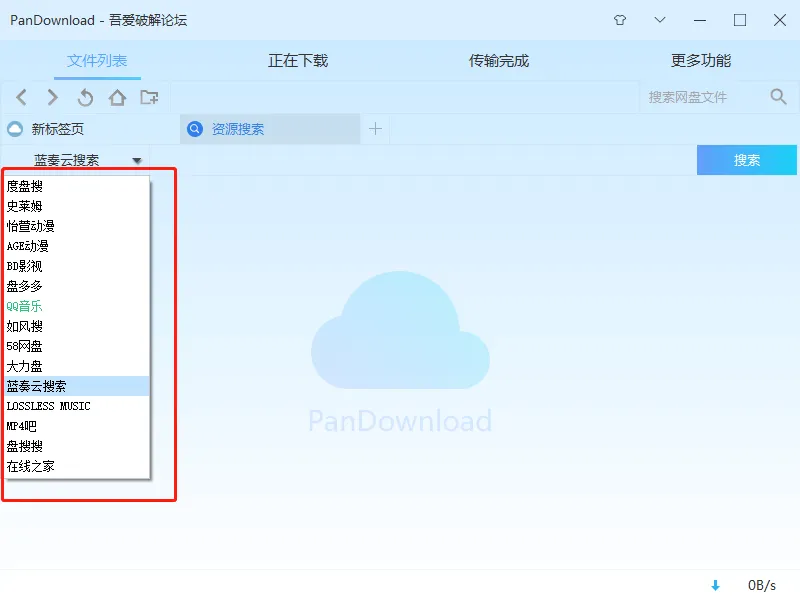This screenshot has width=800, height=600.
Task: Click the magnifier icon for netdisk search
Action: click(778, 96)
